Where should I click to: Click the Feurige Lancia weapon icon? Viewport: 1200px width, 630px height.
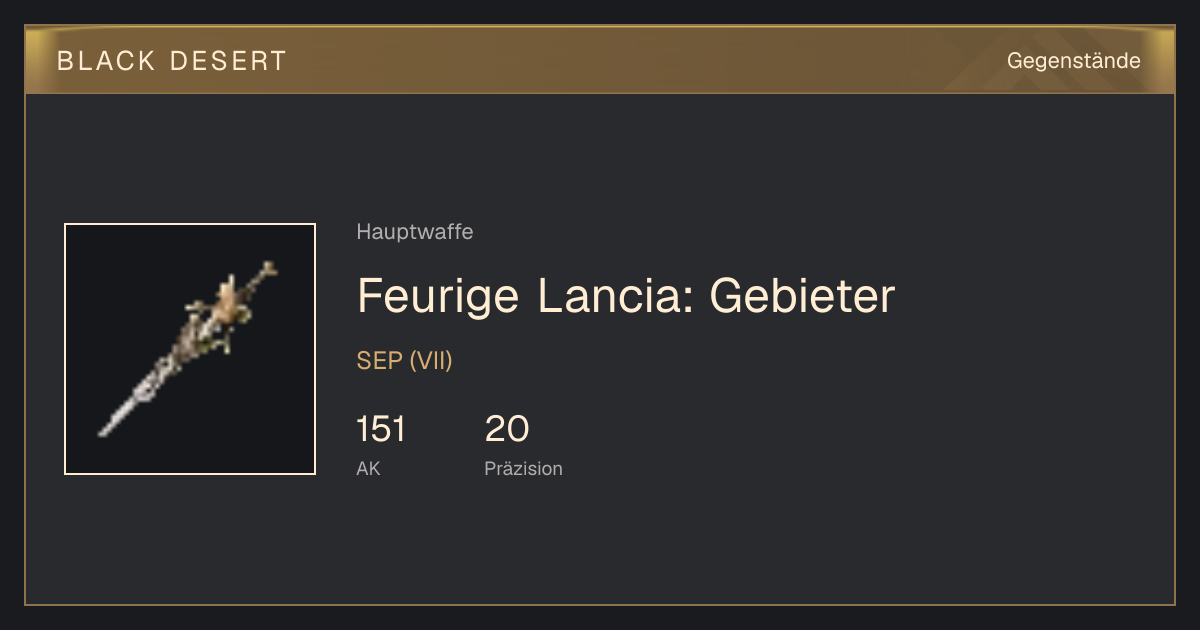(x=190, y=349)
